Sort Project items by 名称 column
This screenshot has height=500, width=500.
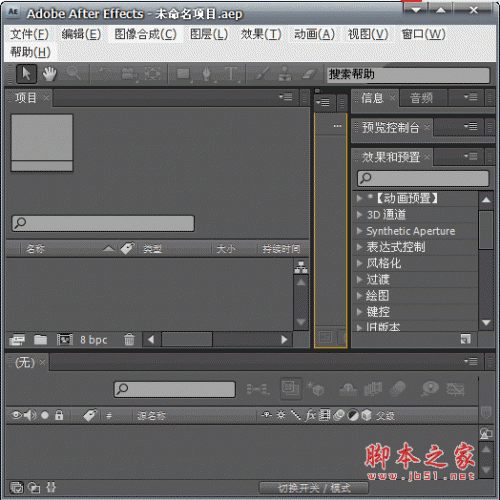tap(35, 249)
